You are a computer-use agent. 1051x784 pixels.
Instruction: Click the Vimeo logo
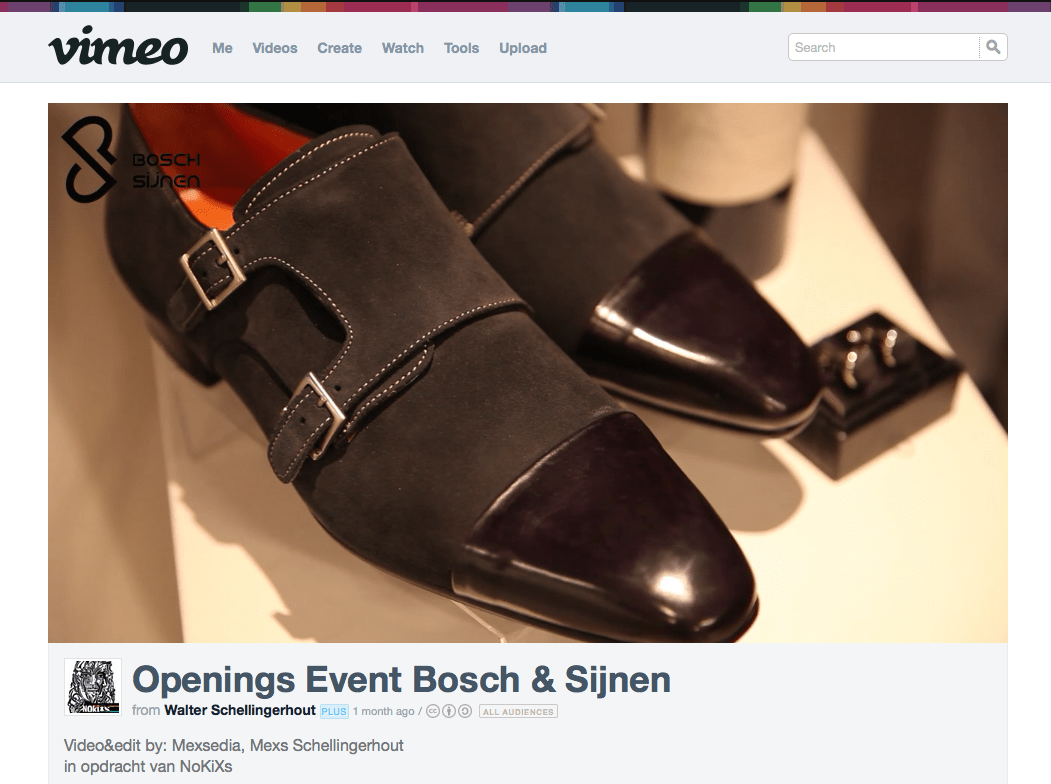118,46
